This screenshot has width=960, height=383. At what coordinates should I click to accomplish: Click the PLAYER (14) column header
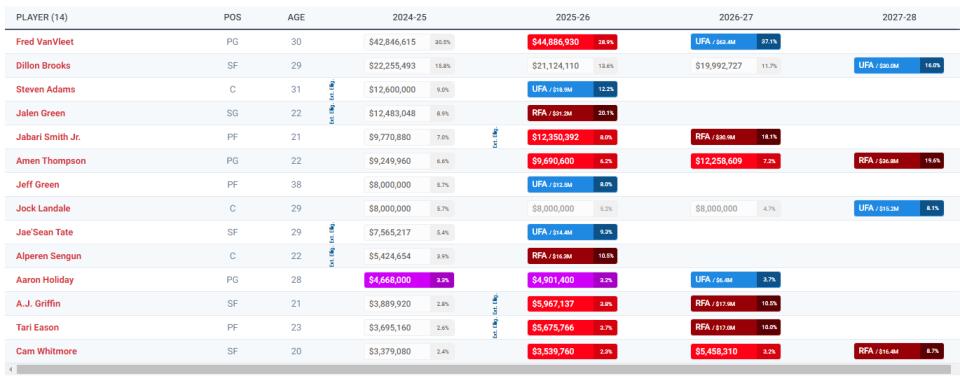pyautogui.click(x=42, y=17)
